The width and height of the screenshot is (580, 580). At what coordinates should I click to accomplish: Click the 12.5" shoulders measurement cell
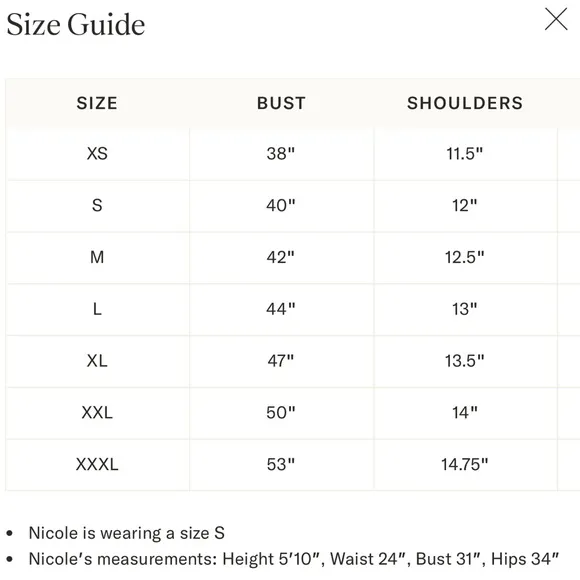(x=465, y=257)
